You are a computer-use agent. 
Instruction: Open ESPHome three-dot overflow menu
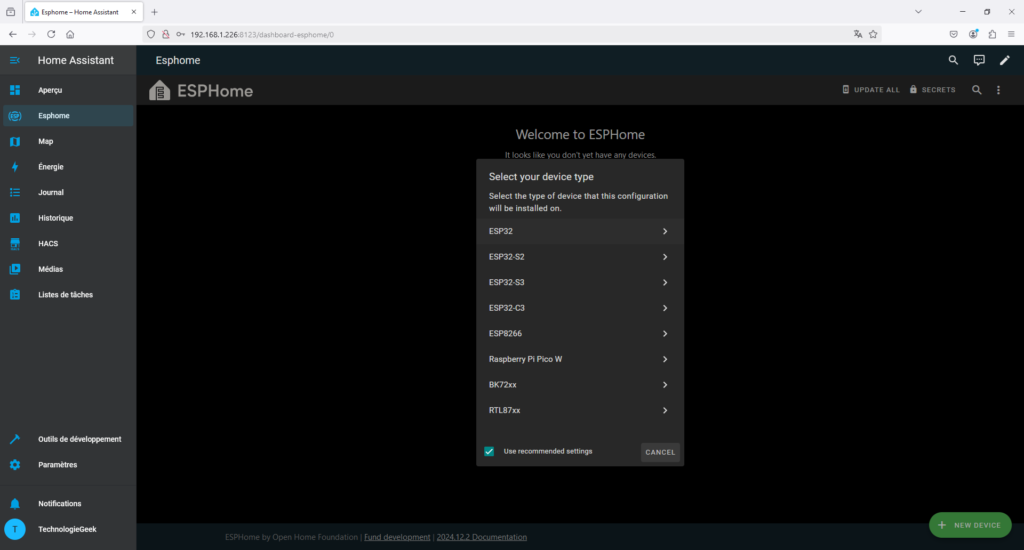(998, 90)
